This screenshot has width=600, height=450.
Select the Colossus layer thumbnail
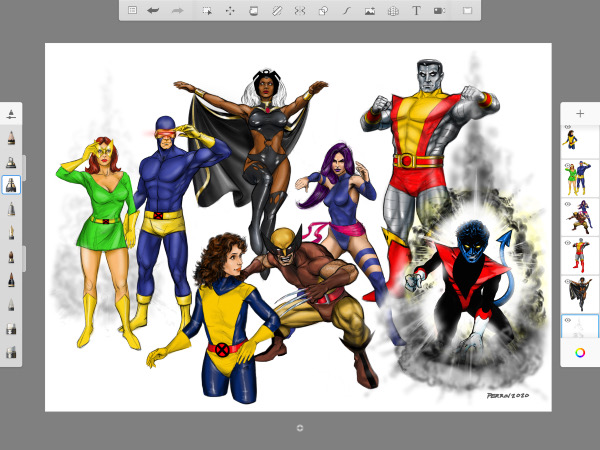coord(580,256)
